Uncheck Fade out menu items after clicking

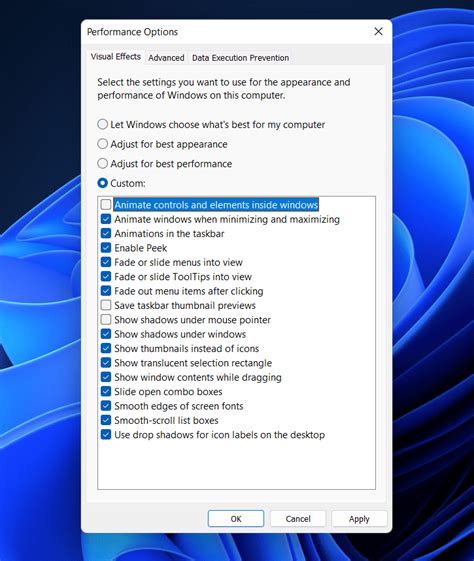[106, 291]
